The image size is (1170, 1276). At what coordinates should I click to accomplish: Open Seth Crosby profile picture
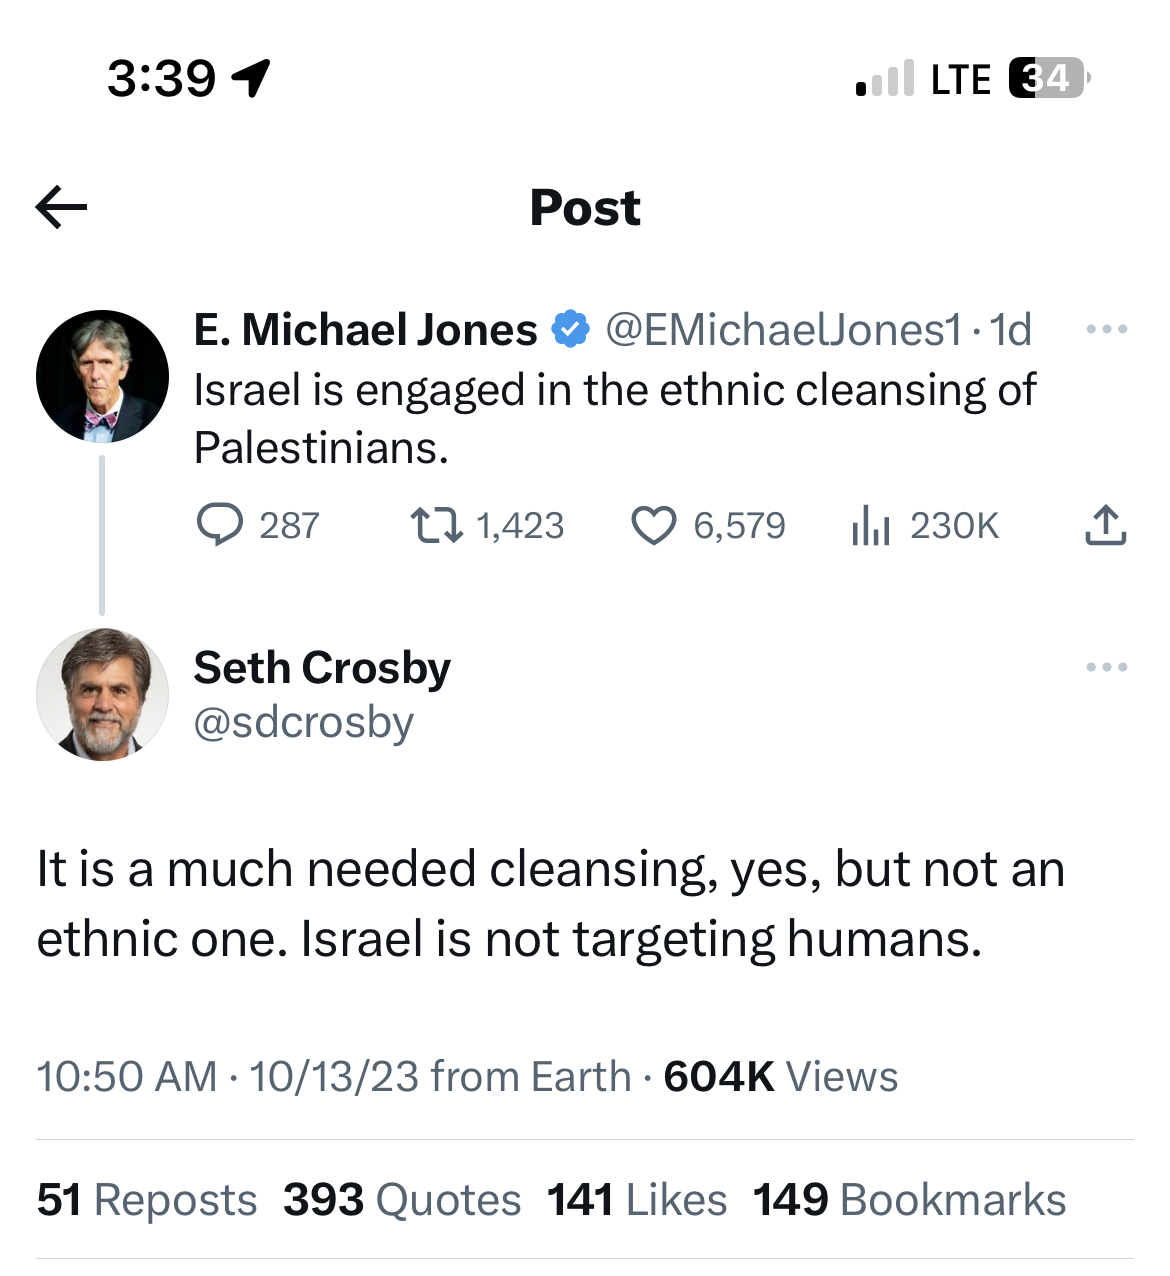tap(102, 694)
